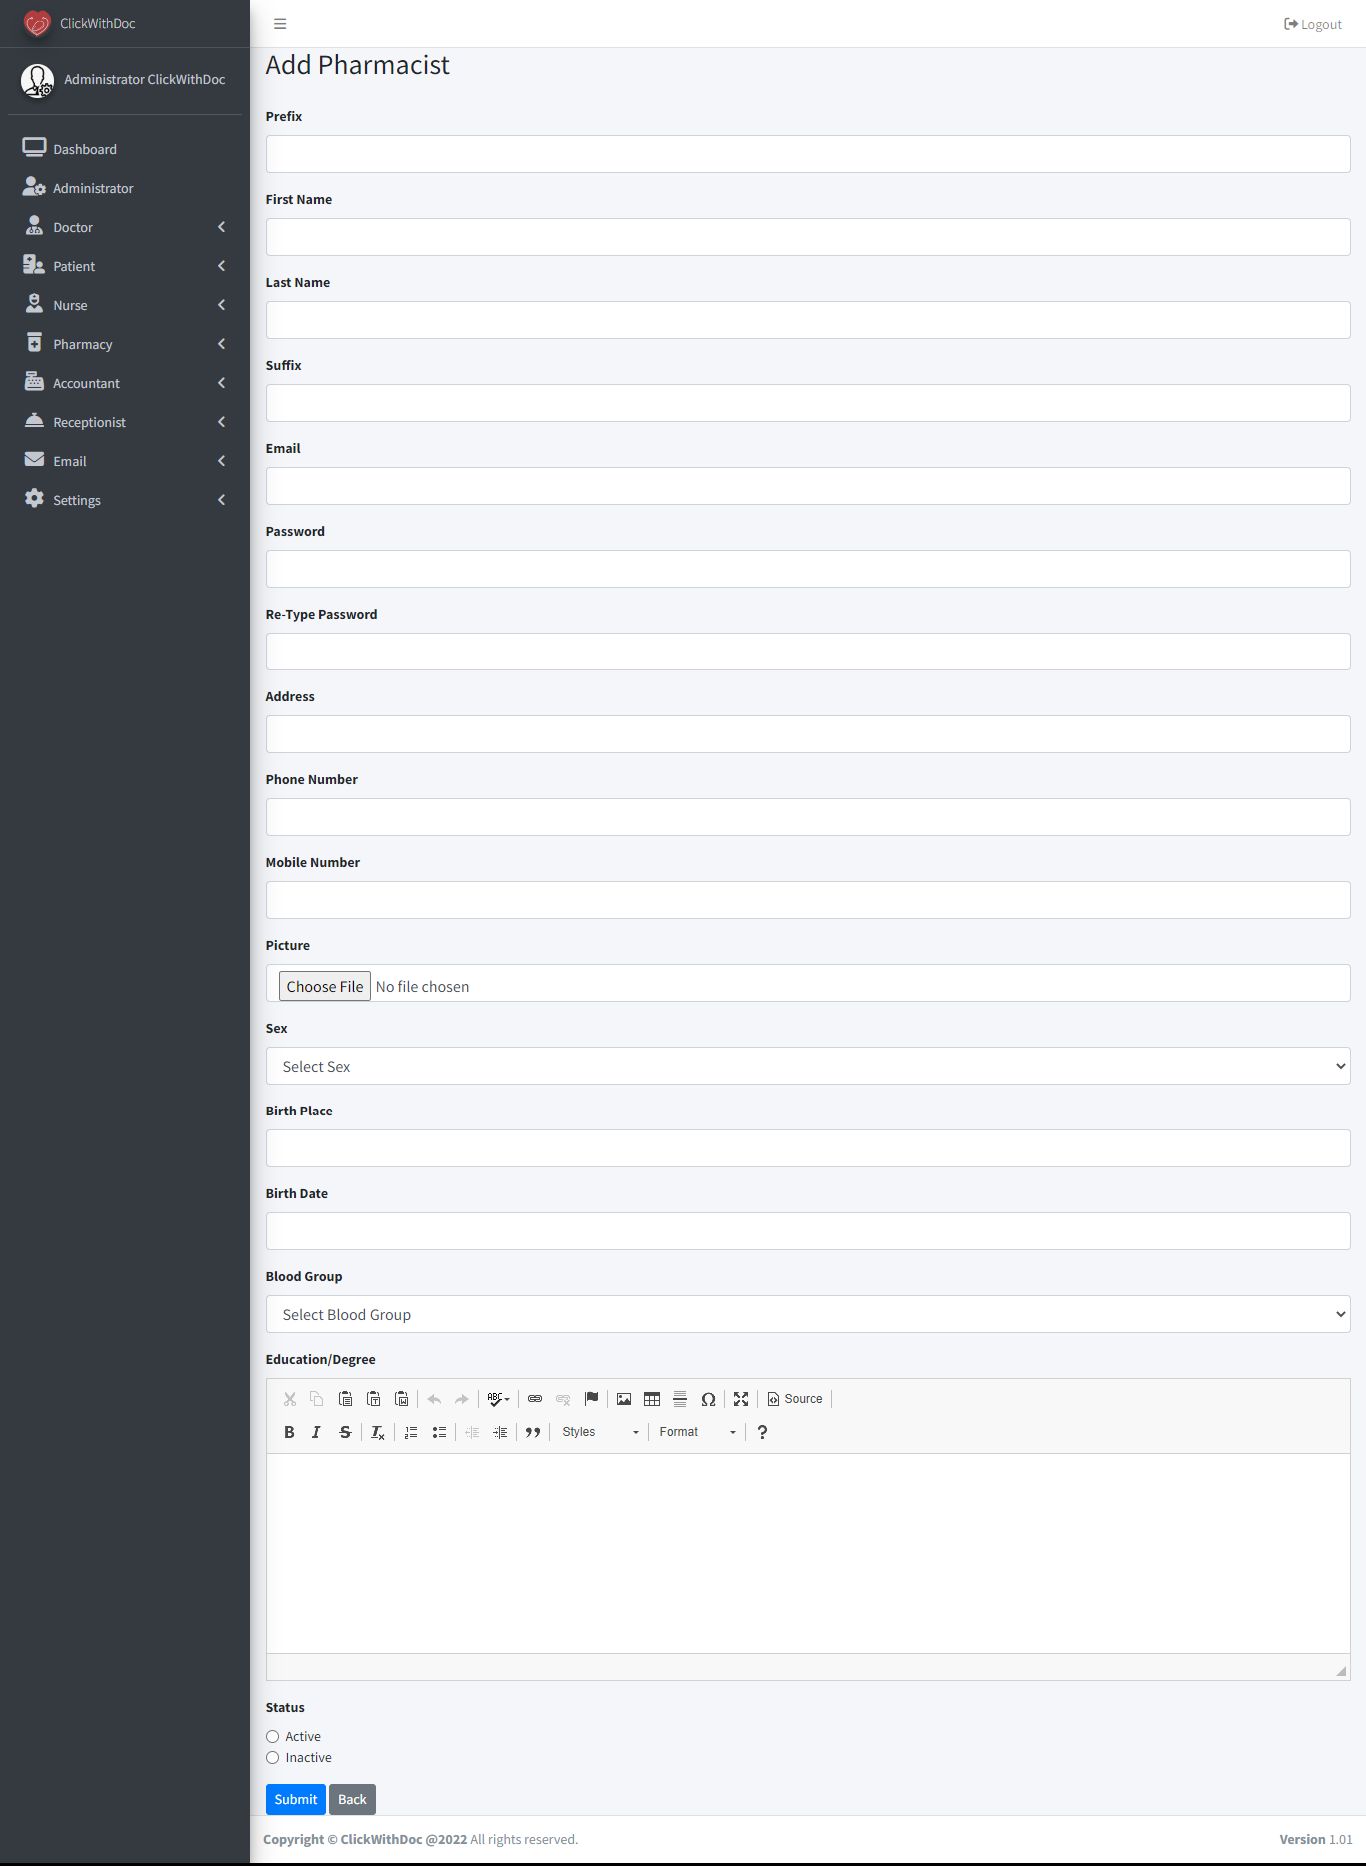Click the blue Submit button

296,1799
